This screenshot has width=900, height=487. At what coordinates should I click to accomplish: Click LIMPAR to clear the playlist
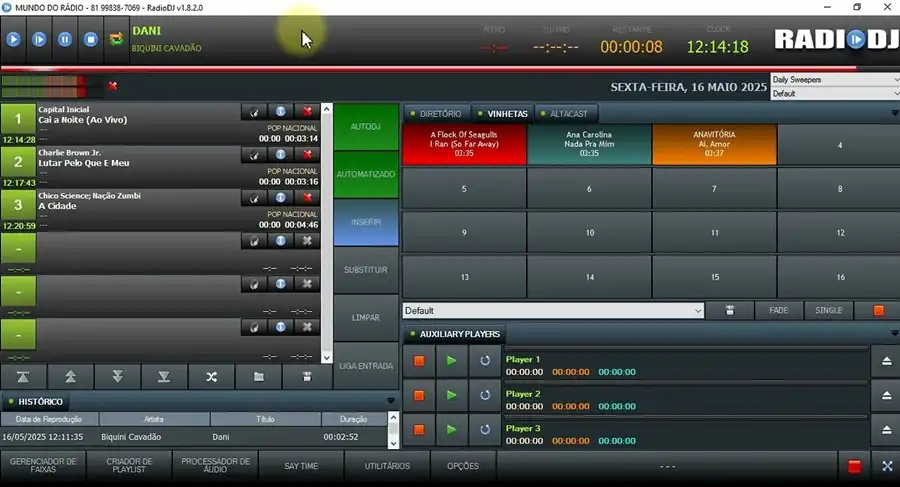(366, 318)
